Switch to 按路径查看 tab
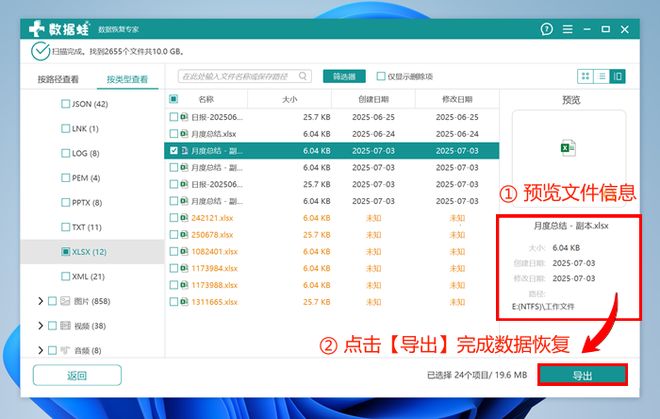Image resolution: width=660 pixels, height=419 pixels. [x=58, y=79]
